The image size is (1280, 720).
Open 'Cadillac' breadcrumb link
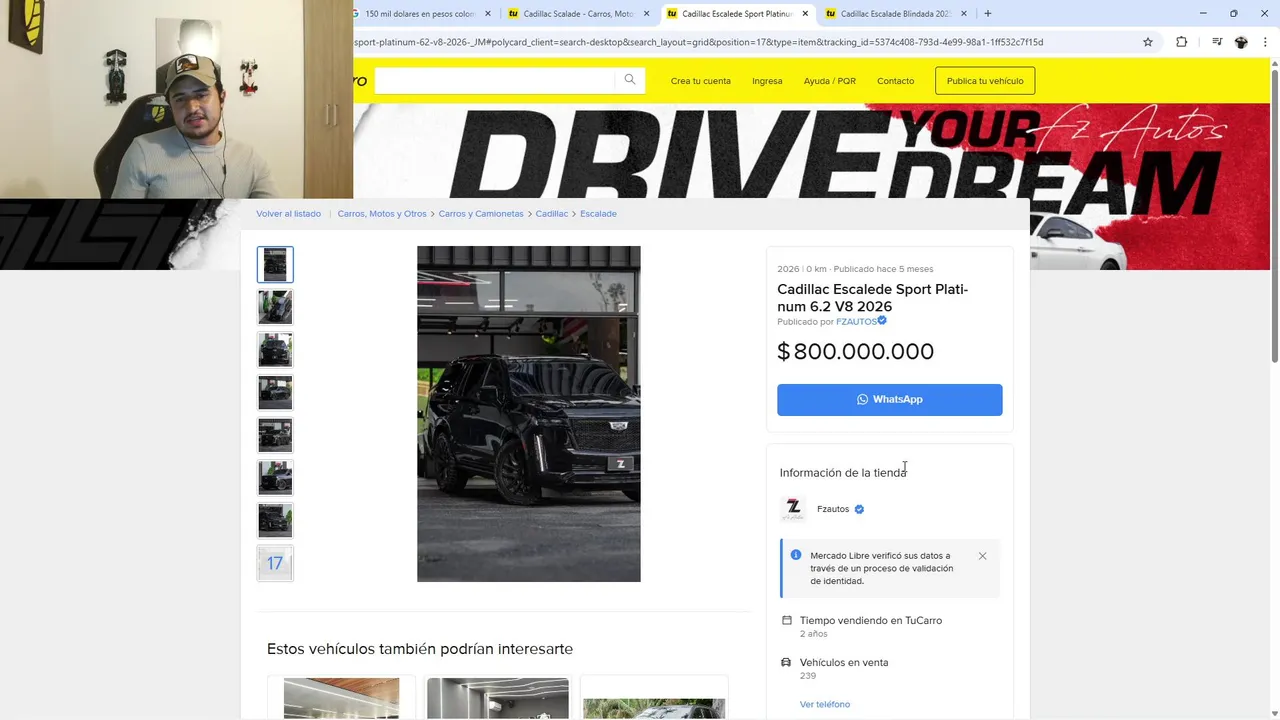(552, 214)
